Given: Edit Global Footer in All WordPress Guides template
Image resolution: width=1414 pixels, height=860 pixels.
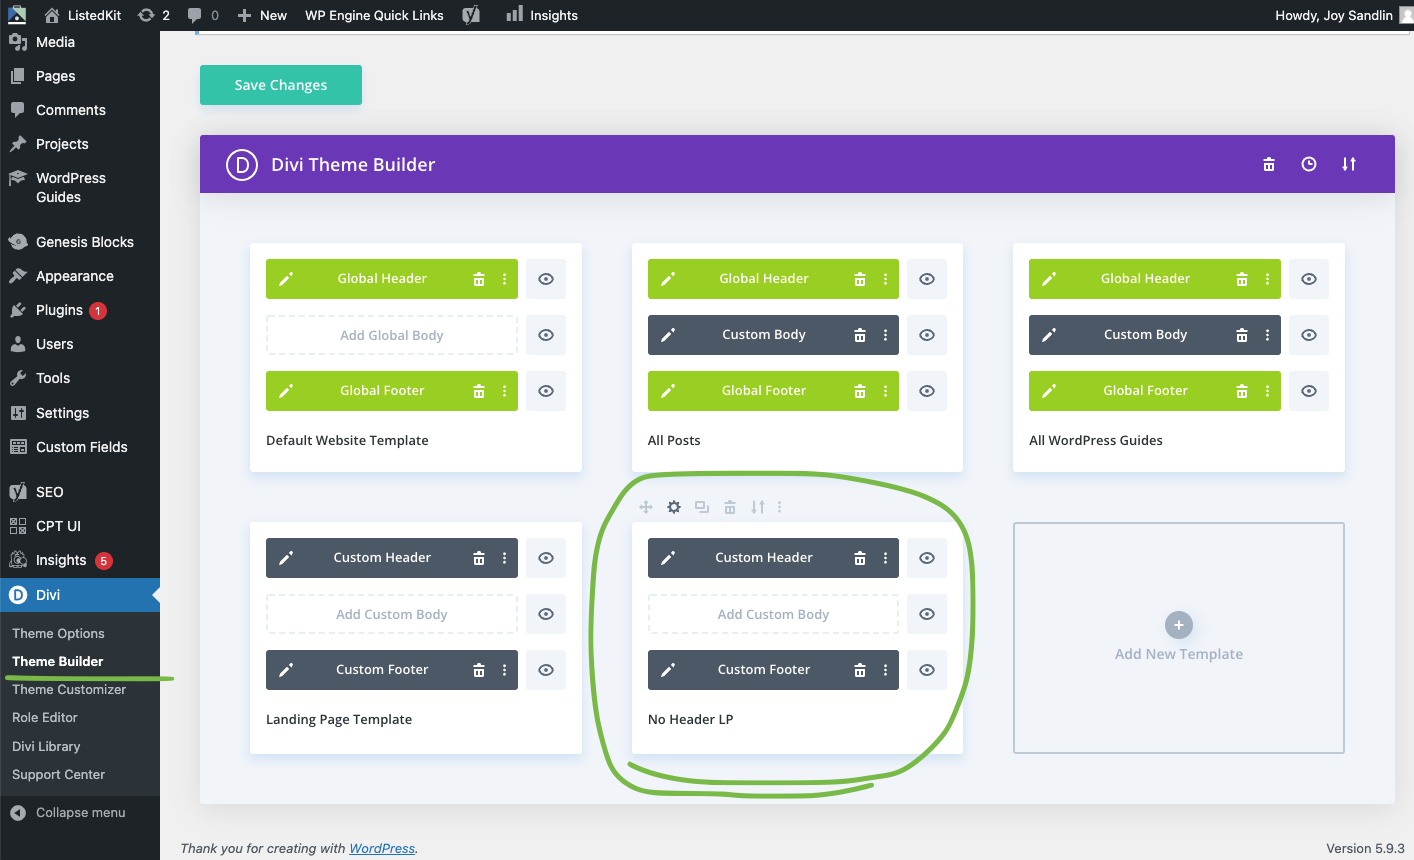Looking at the screenshot, I should click(x=1049, y=391).
